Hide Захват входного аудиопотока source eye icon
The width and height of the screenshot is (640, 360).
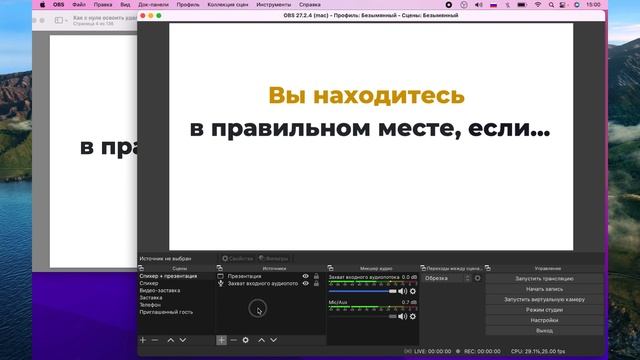(305, 283)
